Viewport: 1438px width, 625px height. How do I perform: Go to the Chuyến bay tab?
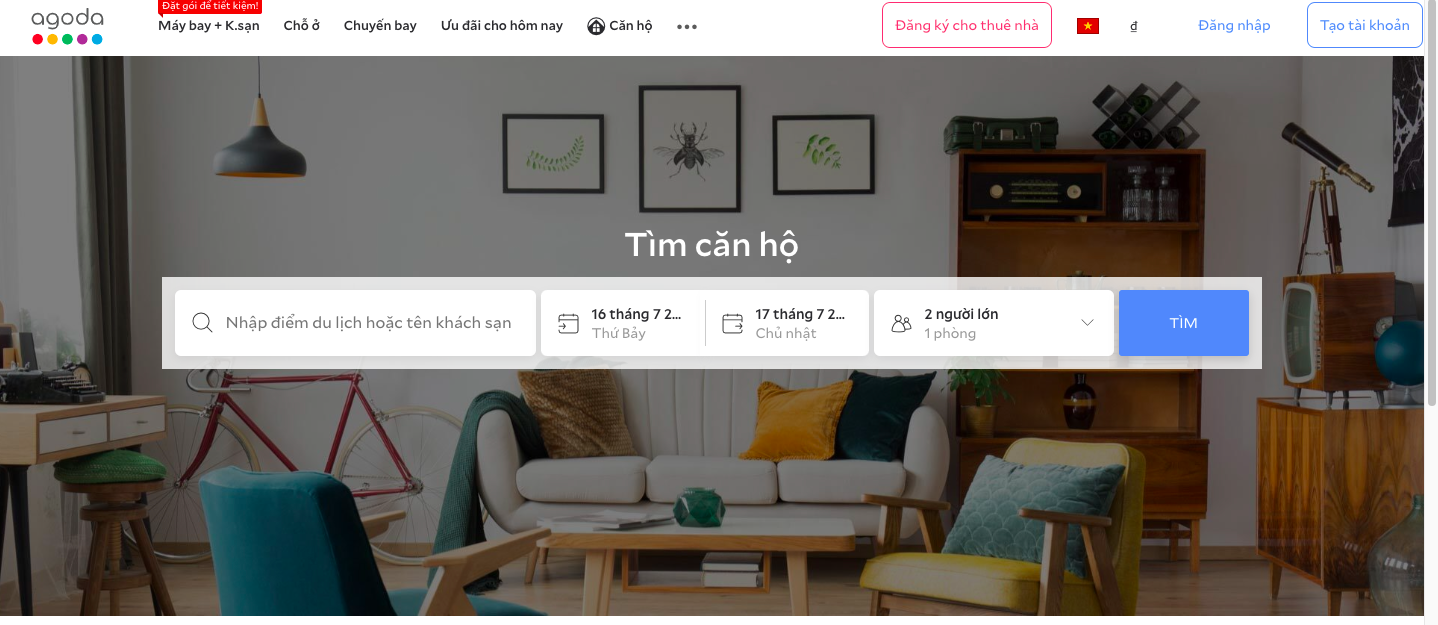[x=380, y=26]
